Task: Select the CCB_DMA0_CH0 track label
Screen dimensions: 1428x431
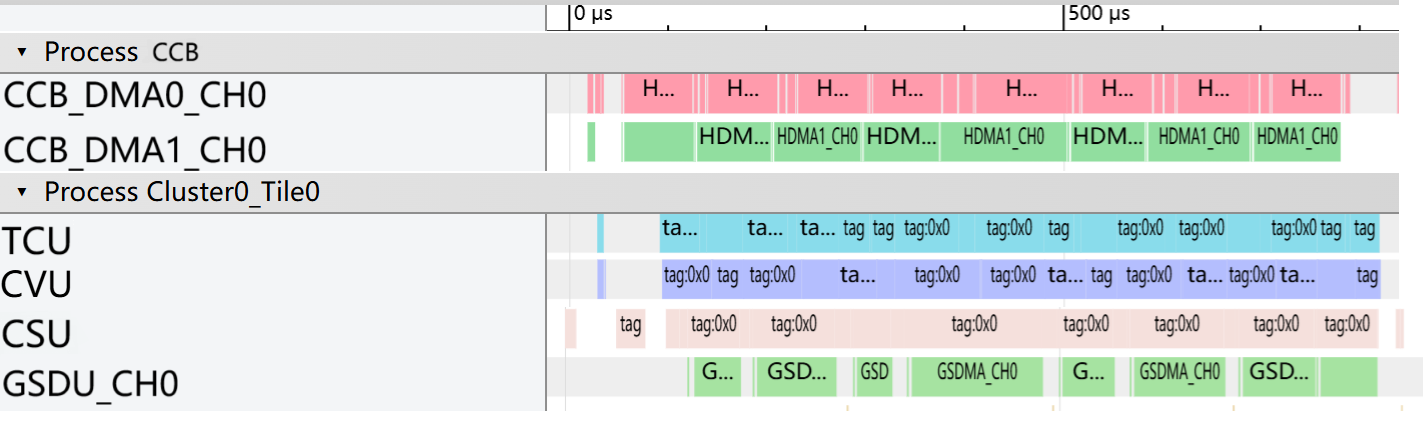Action: pos(135,96)
